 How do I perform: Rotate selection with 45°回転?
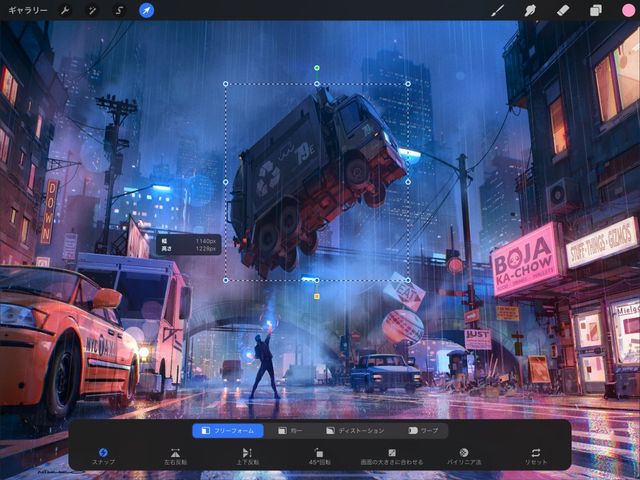[319, 456]
